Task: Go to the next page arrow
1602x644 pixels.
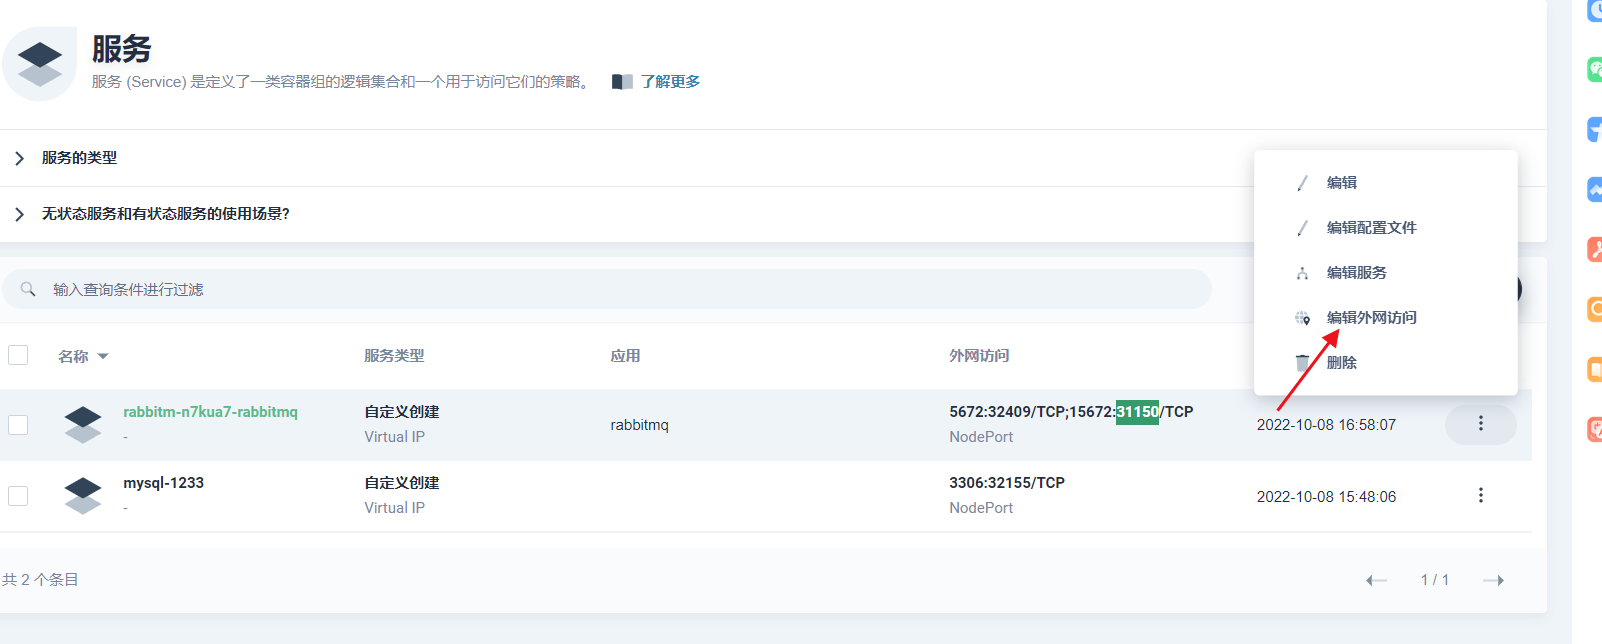Action: tap(1493, 580)
